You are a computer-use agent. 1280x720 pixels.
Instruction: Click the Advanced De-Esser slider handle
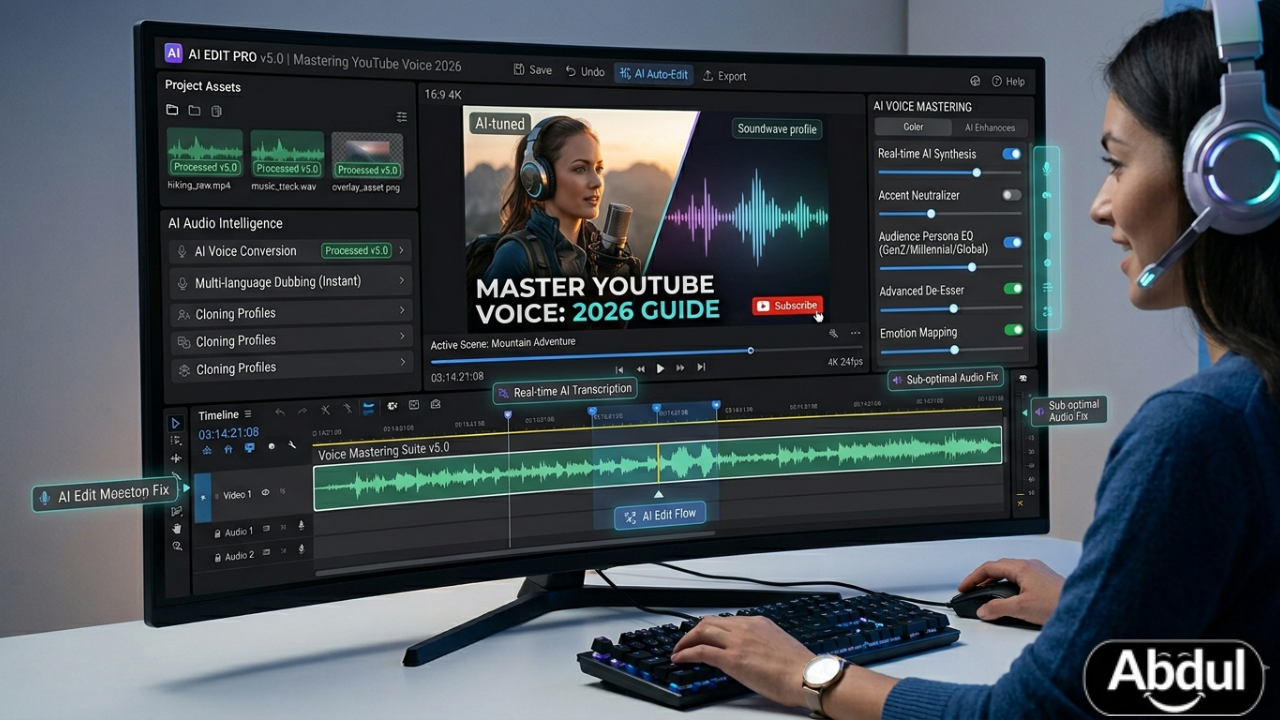coord(953,308)
